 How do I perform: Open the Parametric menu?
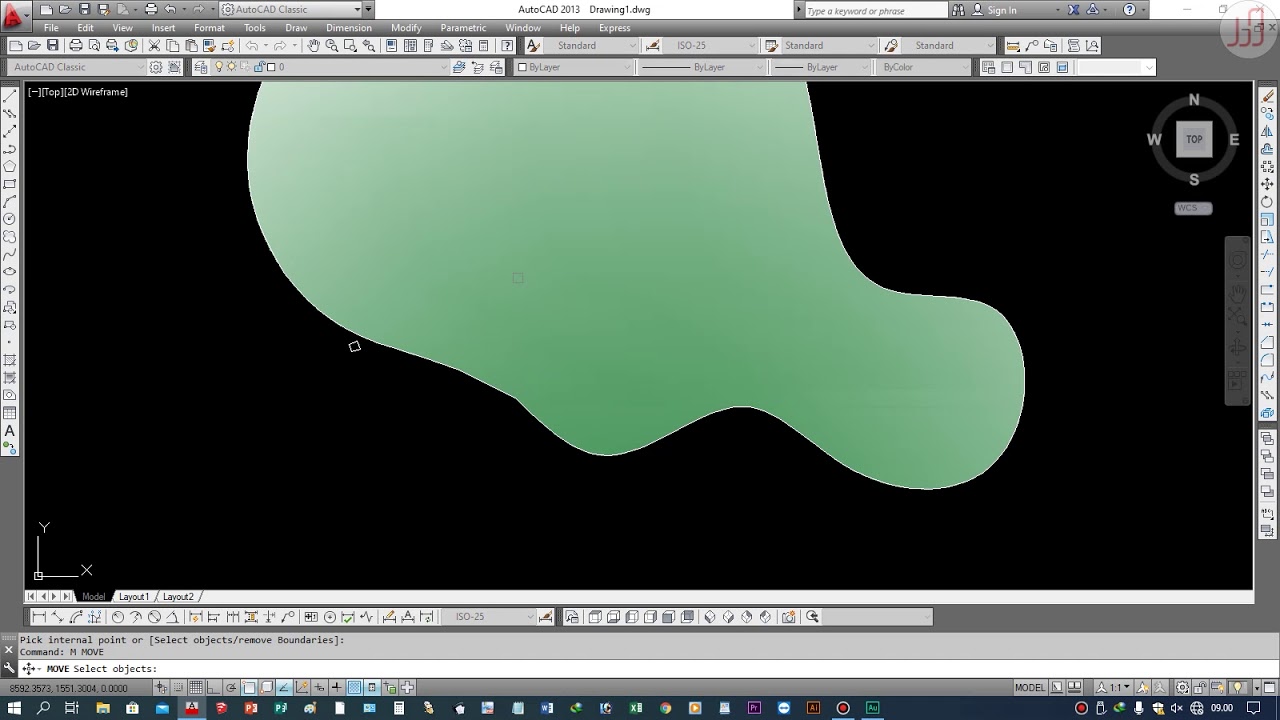tap(463, 28)
